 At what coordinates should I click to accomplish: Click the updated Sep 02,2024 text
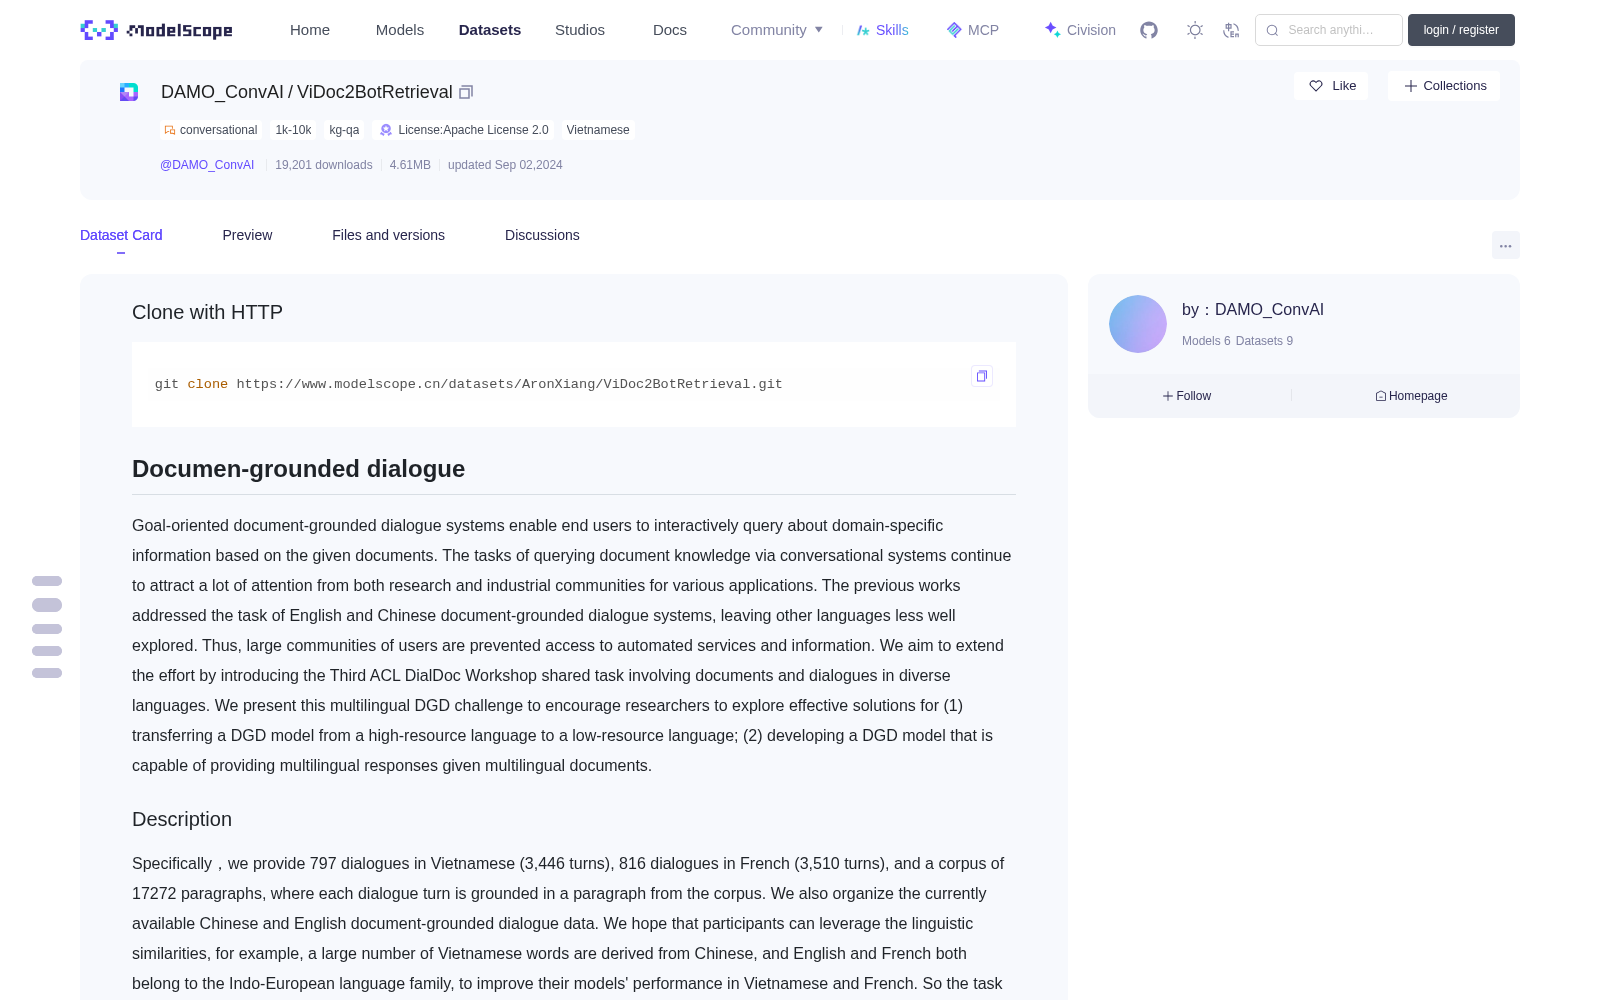point(505,165)
